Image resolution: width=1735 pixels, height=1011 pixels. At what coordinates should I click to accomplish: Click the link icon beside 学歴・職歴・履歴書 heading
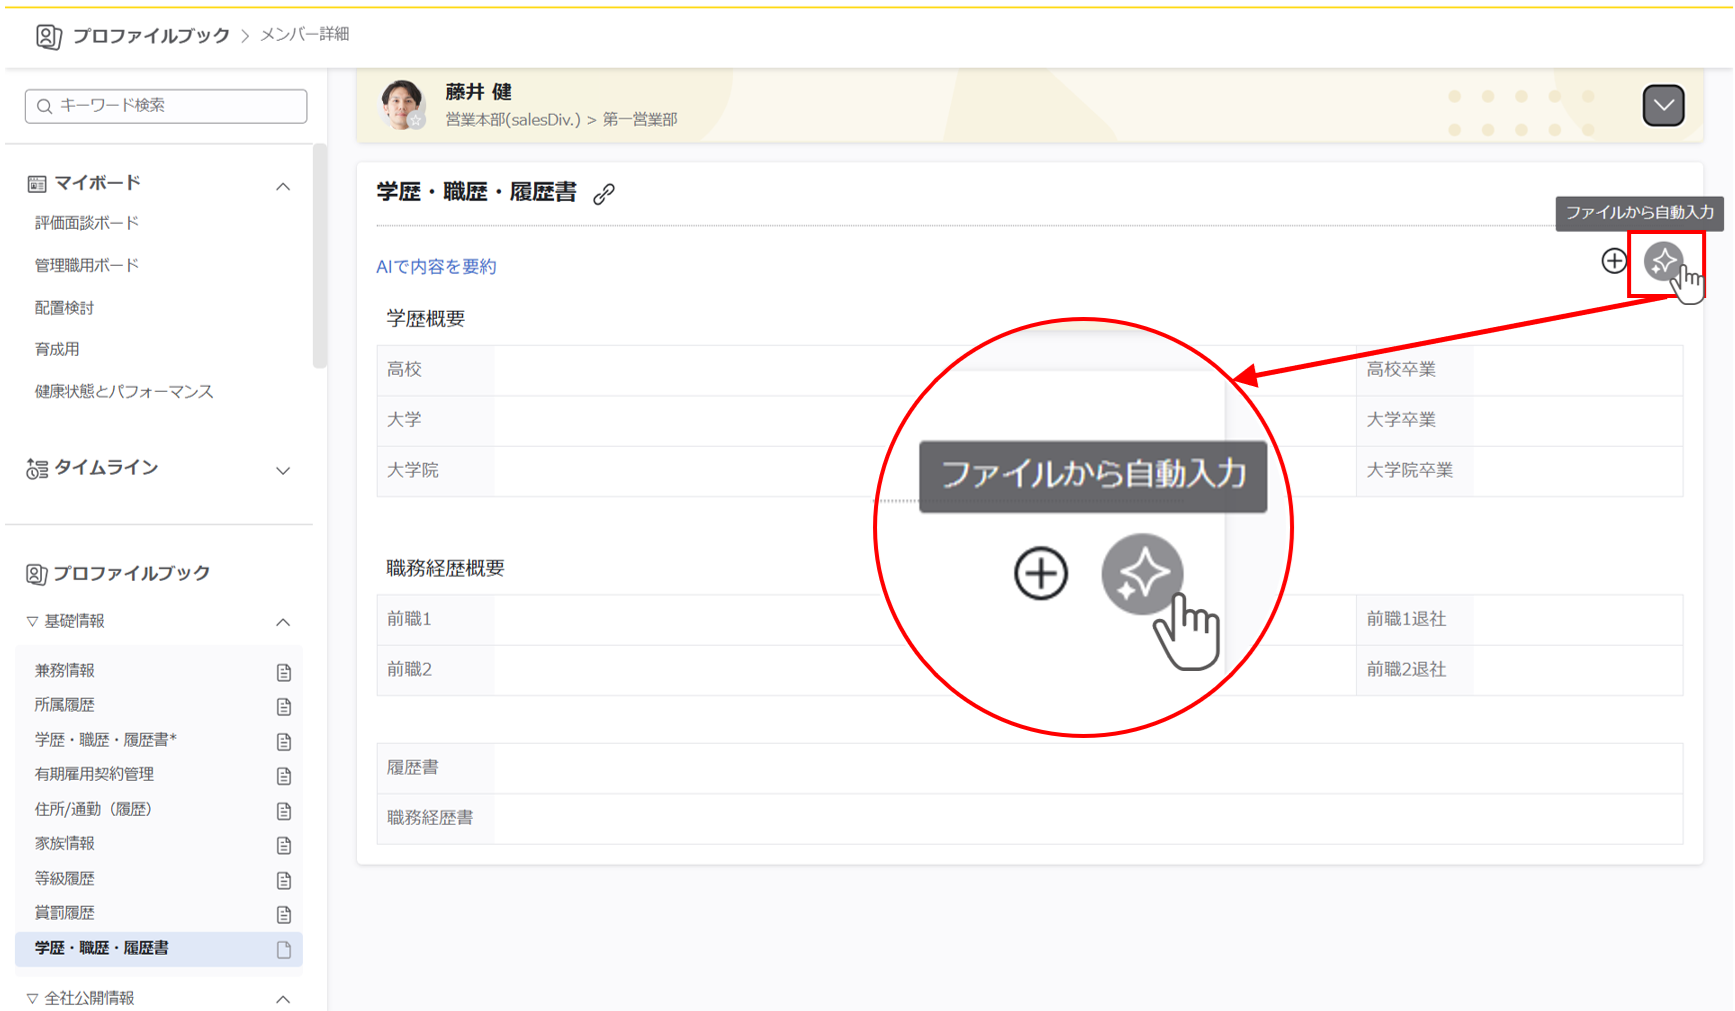pyautogui.click(x=603, y=194)
